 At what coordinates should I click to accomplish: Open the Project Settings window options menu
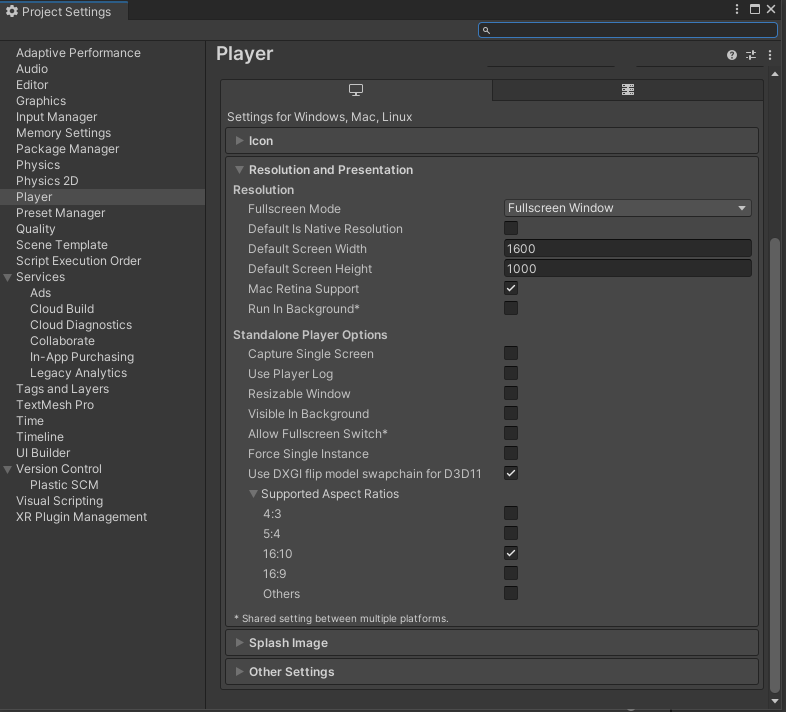tap(738, 10)
